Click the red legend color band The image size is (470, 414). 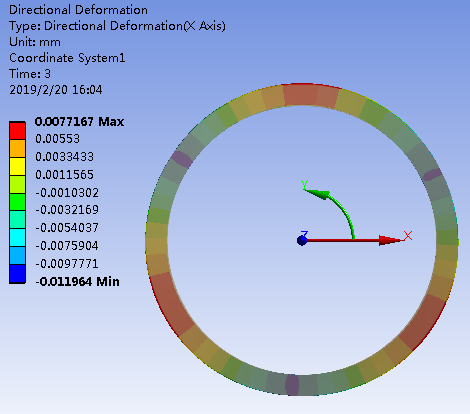click(x=17, y=130)
